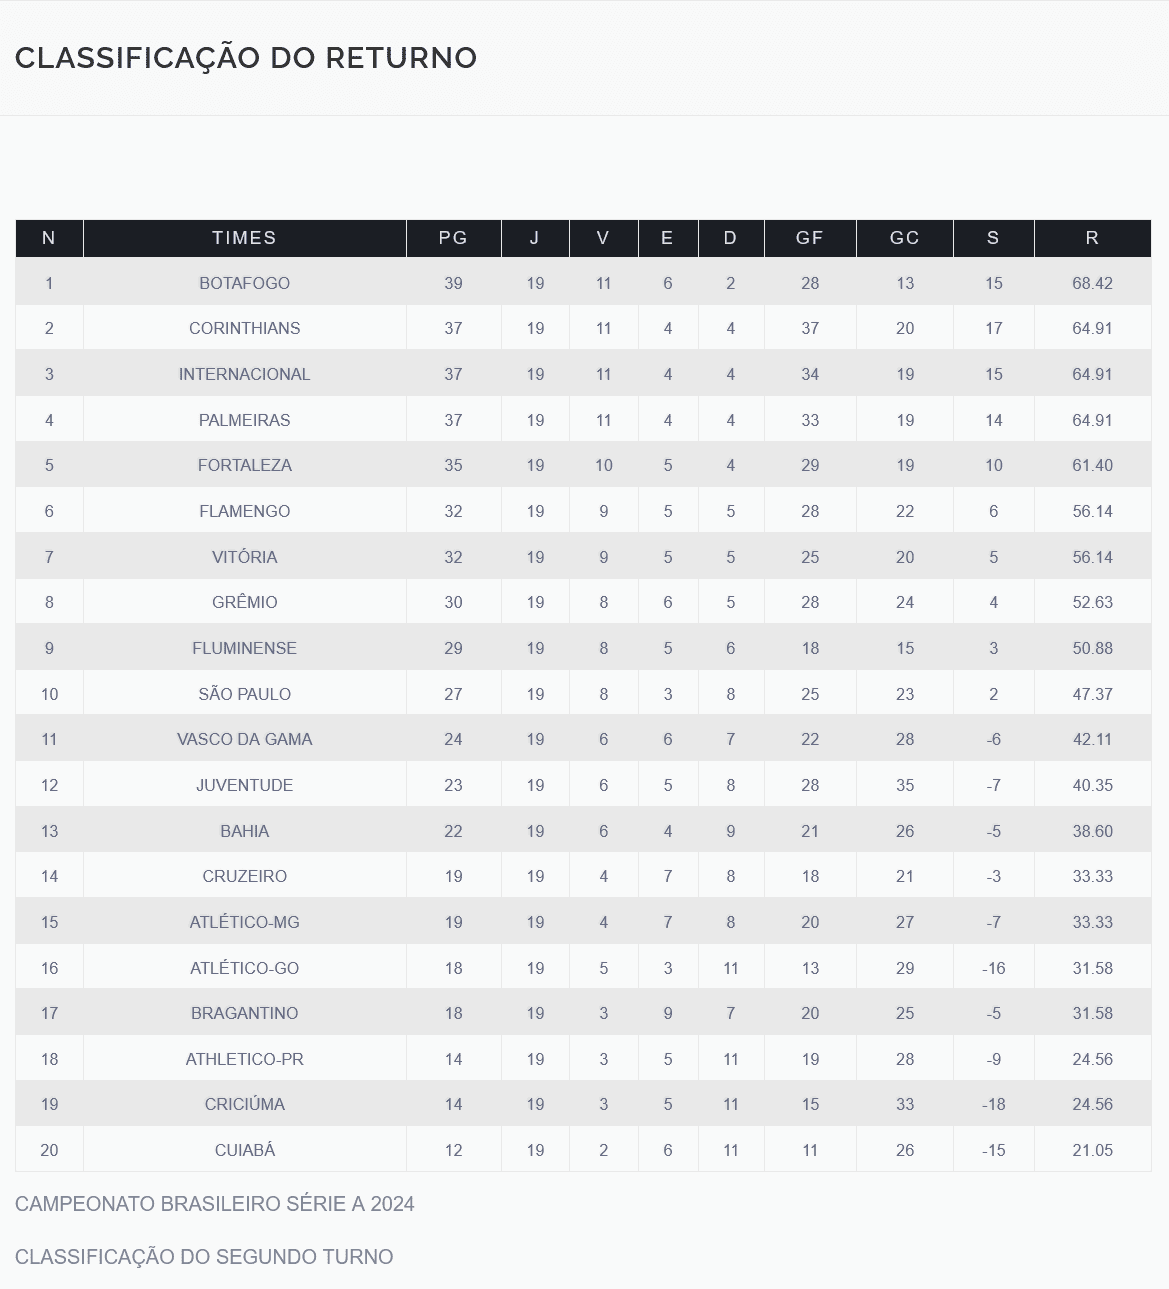This screenshot has height=1289, width=1169.
Task: Click the Classificação do Retorno heading
Action: point(246,58)
